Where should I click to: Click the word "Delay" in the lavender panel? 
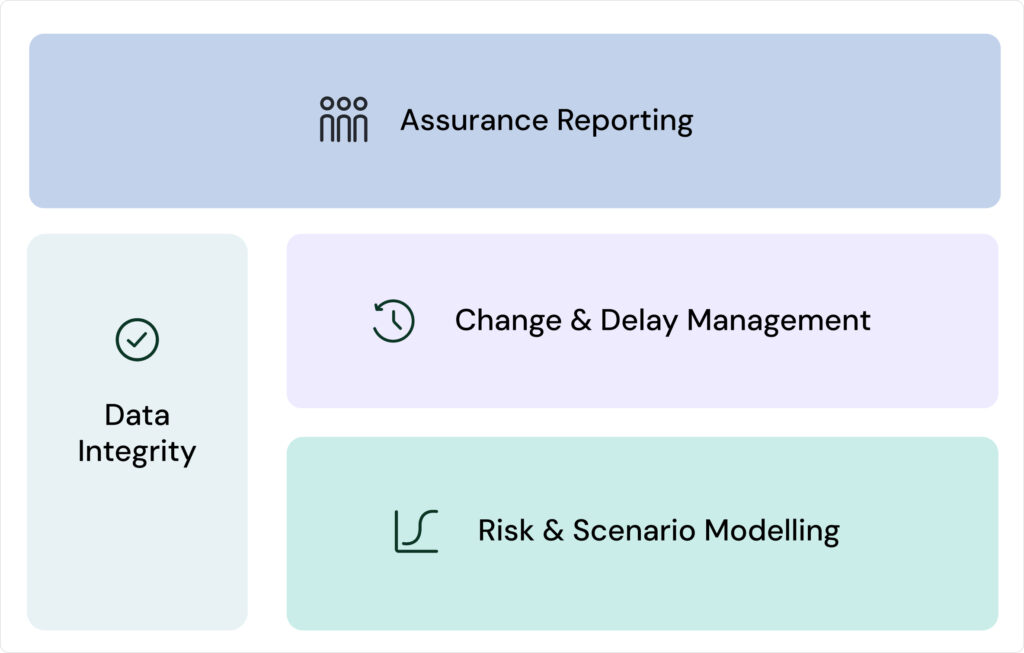click(639, 320)
